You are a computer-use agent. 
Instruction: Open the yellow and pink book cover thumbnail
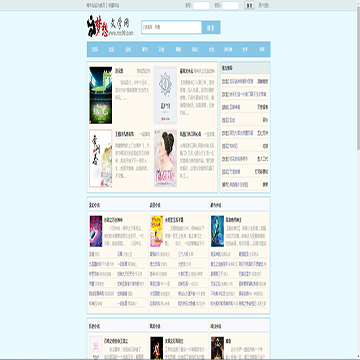point(156,231)
